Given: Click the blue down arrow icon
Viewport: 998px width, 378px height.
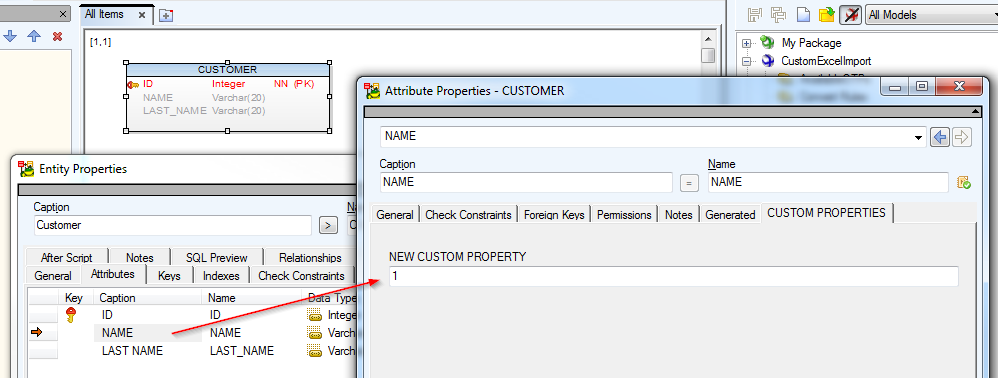Looking at the screenshot, I should coord(10,36).
